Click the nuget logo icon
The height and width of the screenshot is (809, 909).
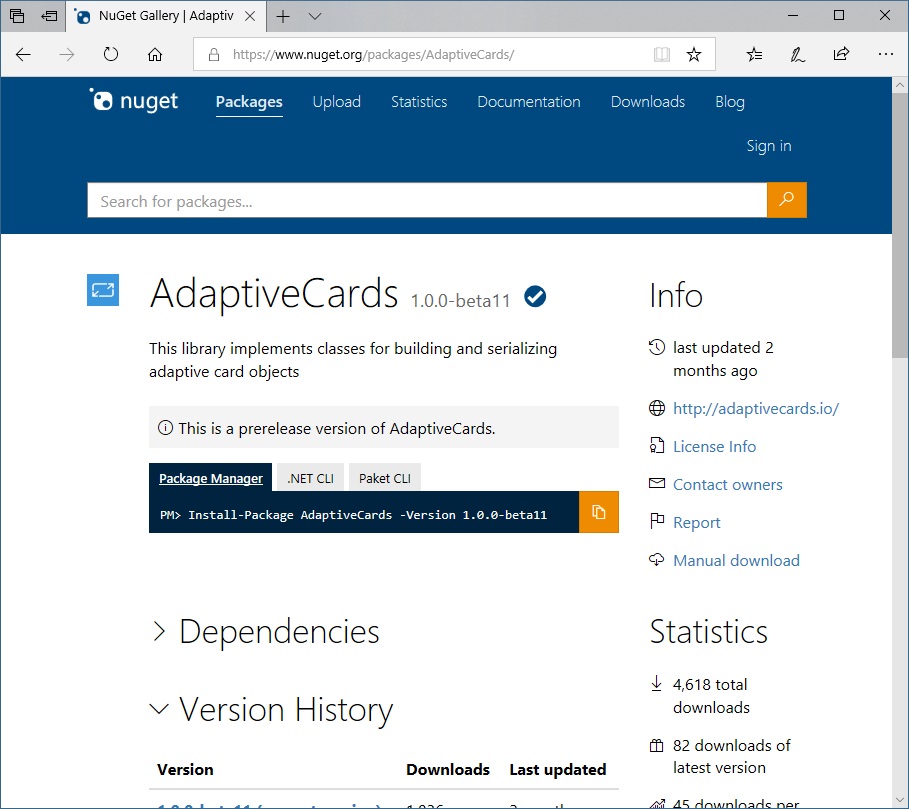tap(103, 100)
